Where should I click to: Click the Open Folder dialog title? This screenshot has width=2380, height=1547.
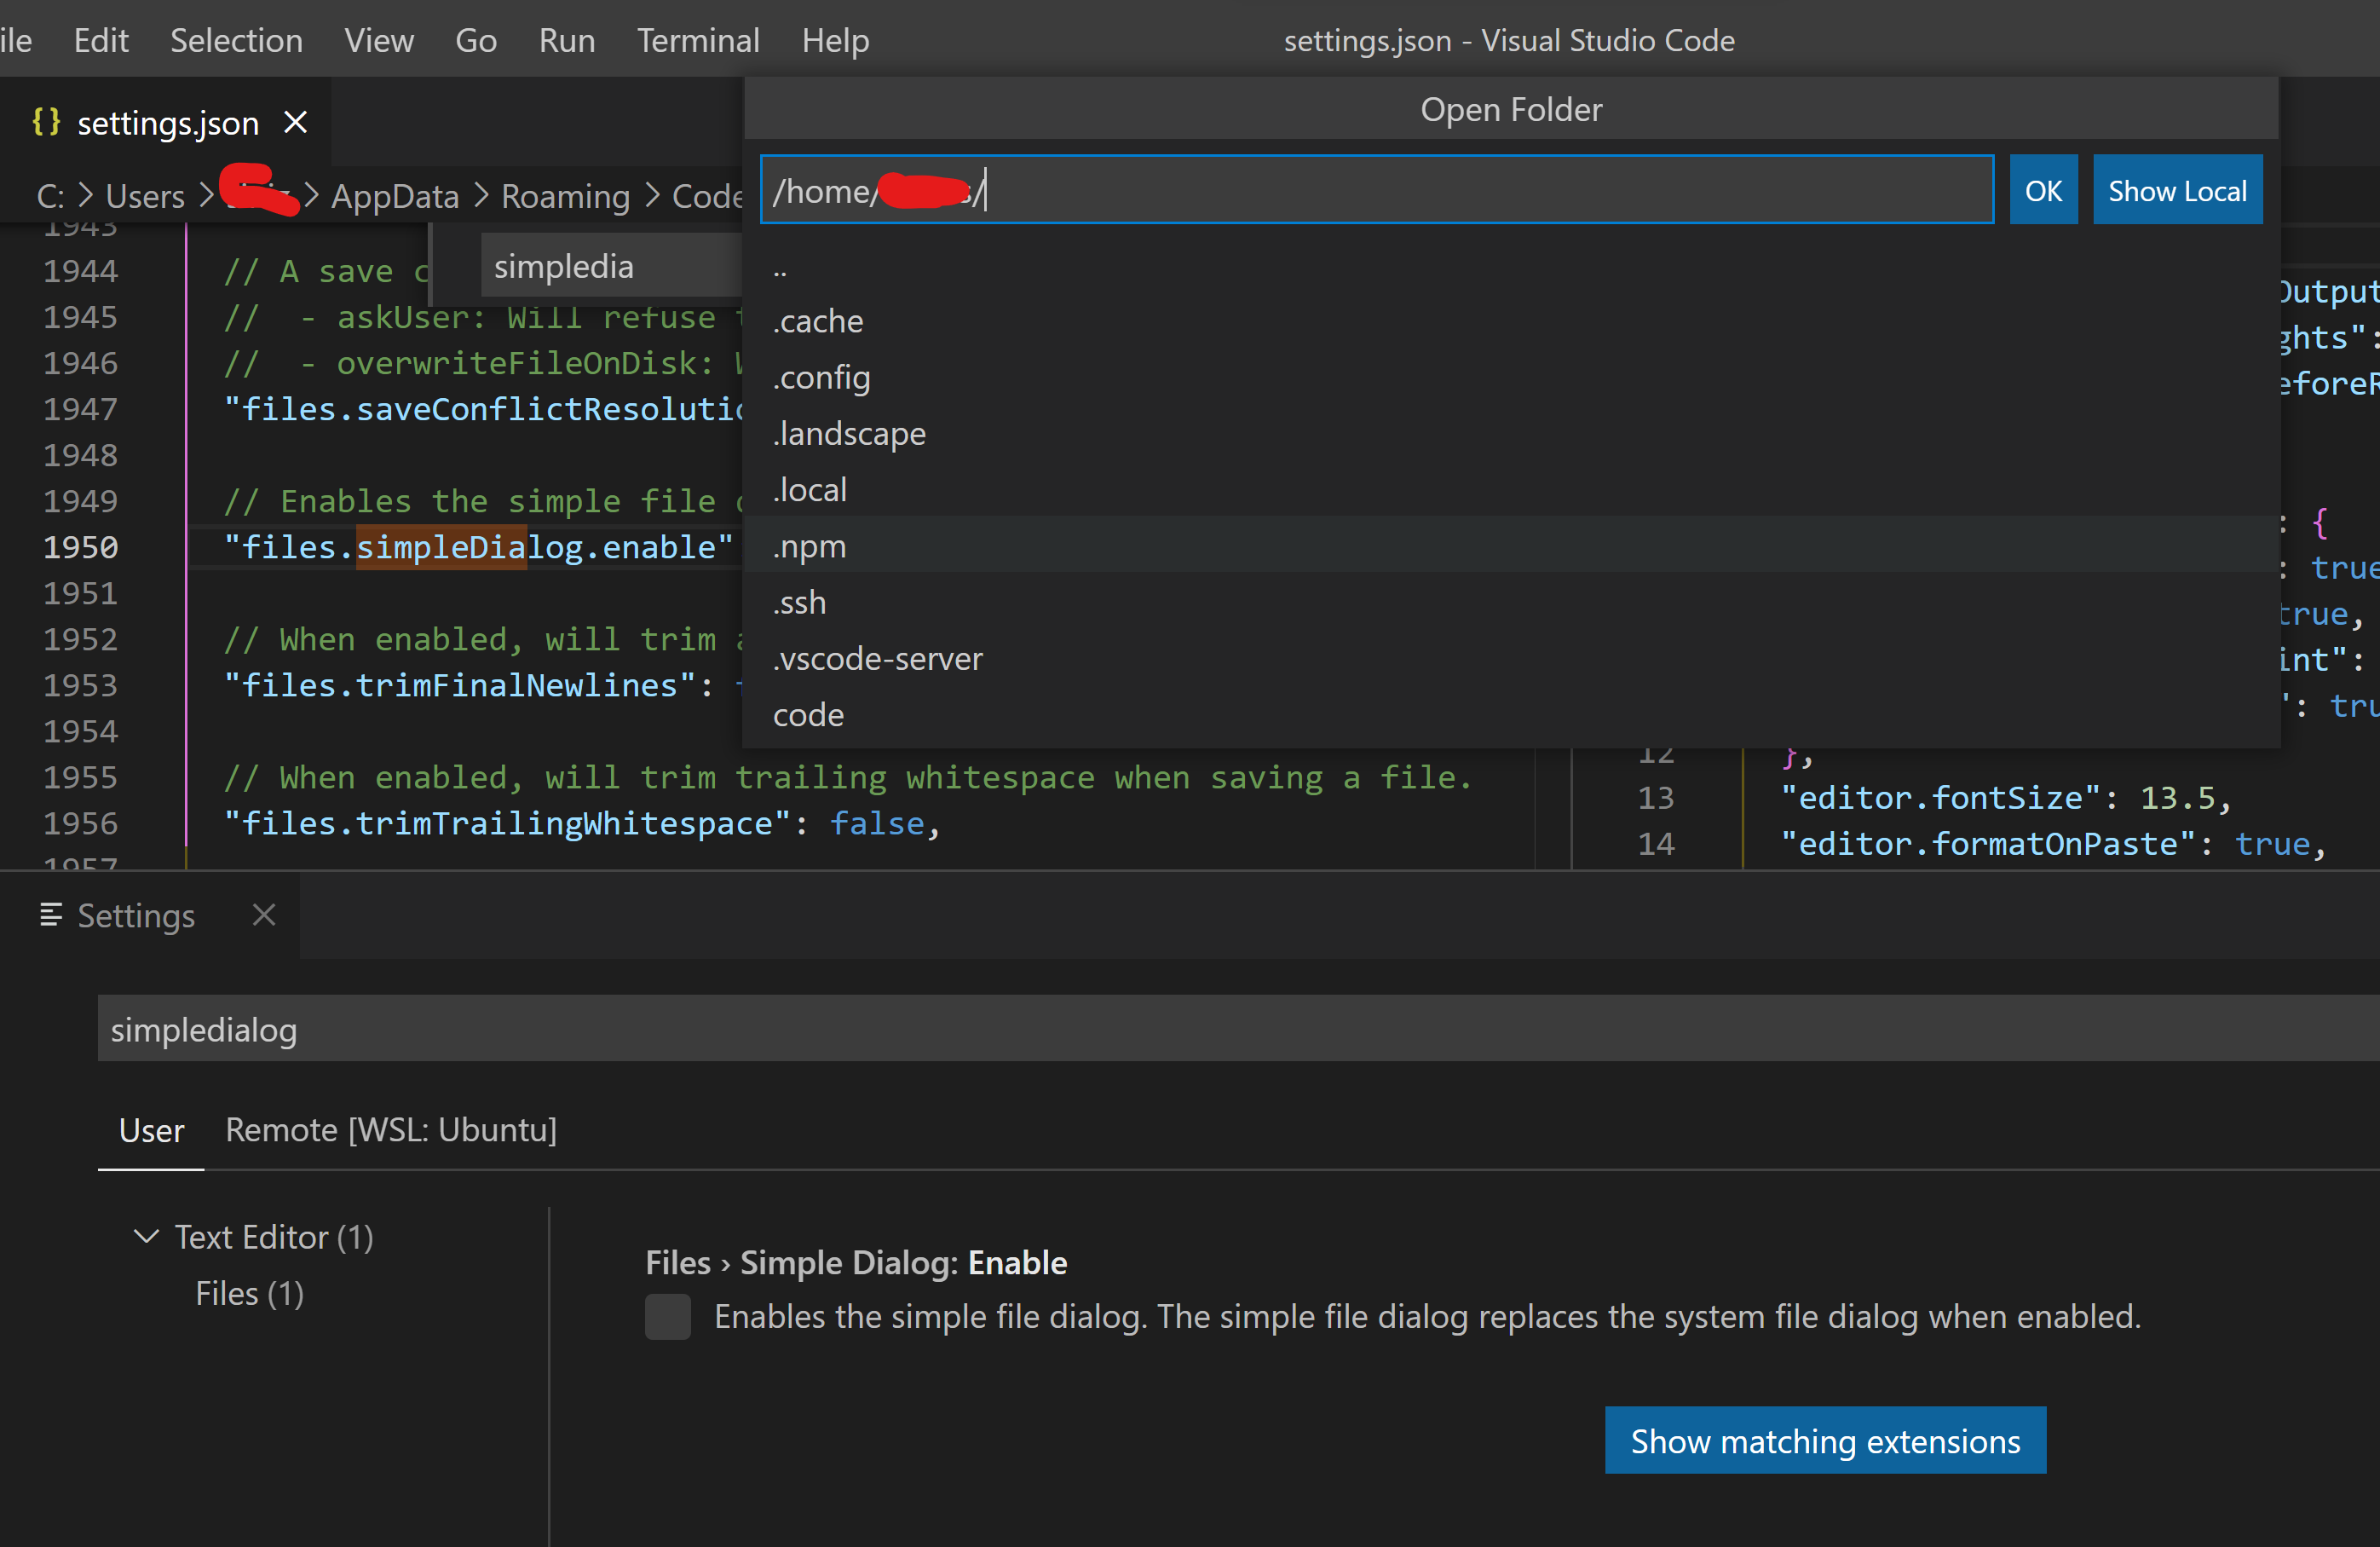pyautogui.click(x=1510, y=109)
